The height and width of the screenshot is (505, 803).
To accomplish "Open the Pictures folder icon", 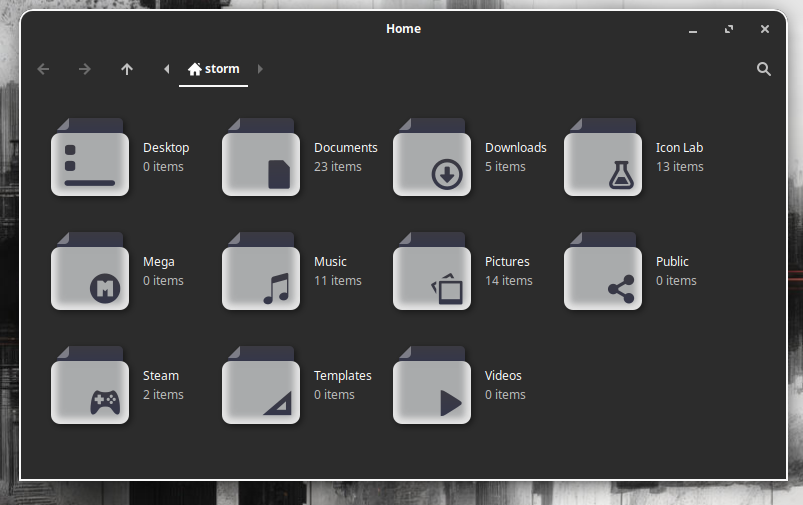I will (432, 271).
